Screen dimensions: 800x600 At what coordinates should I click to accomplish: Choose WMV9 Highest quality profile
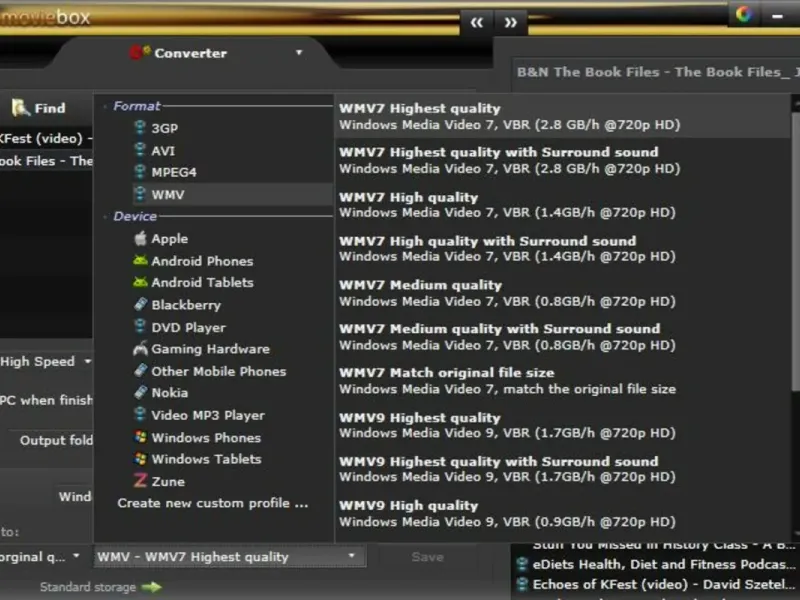point(562,425)
